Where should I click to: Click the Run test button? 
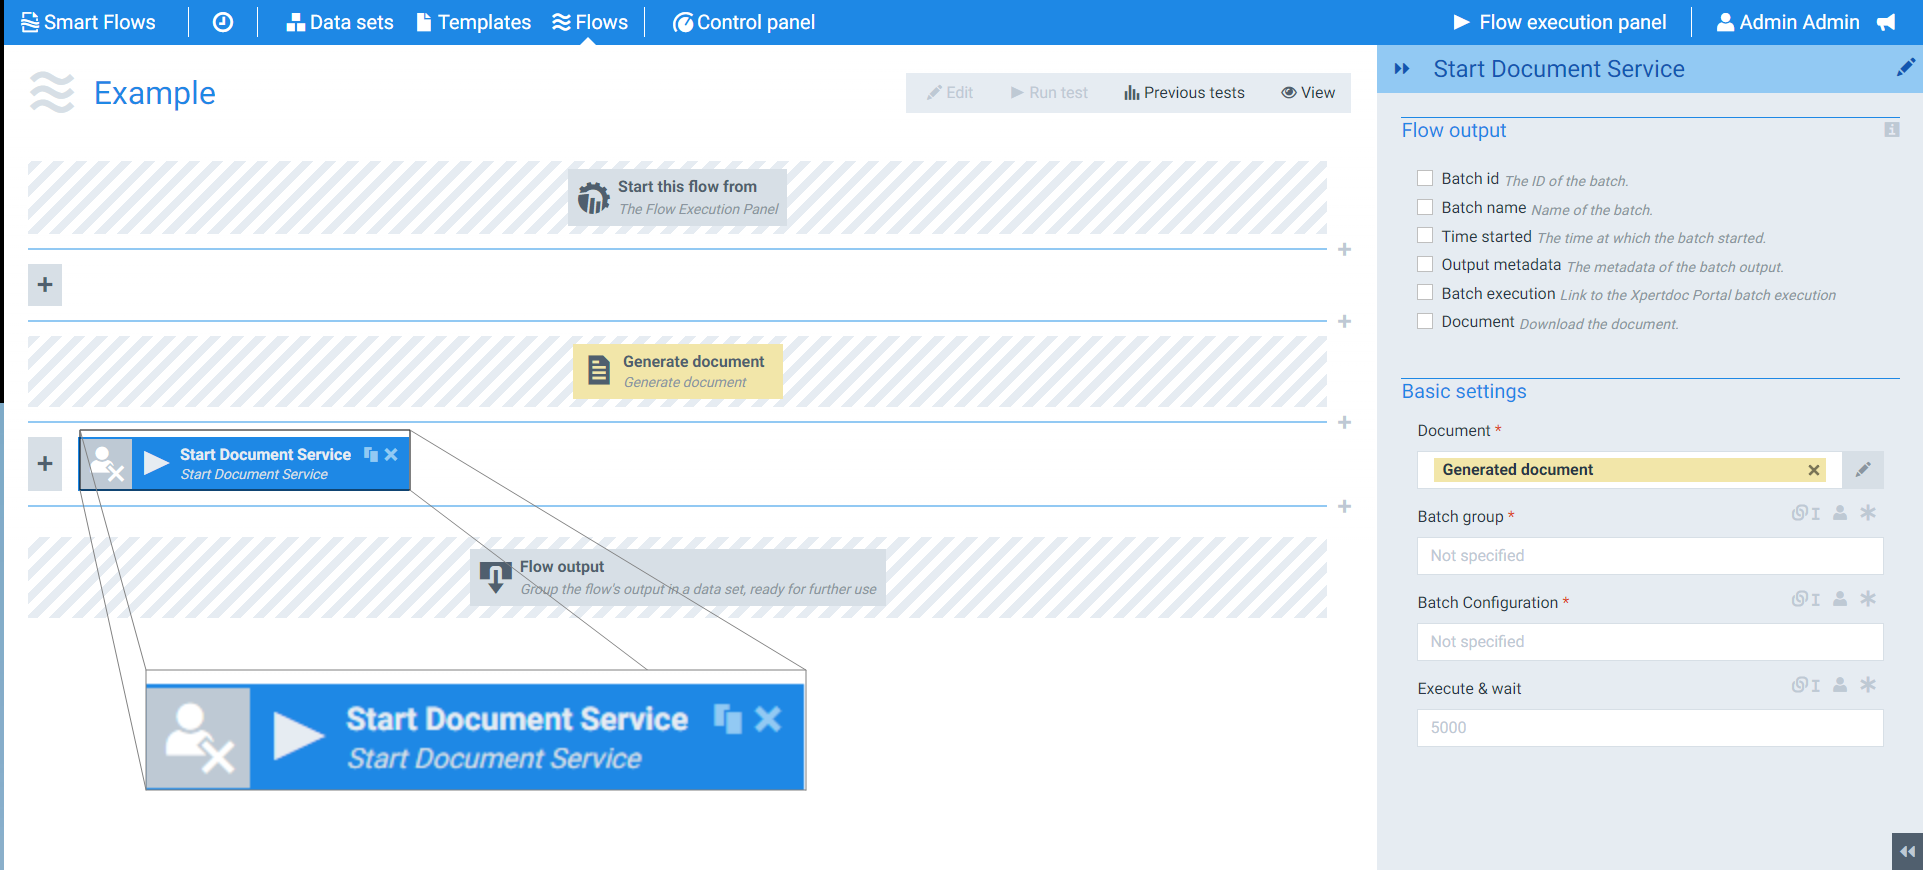[x=1049, y=93]
